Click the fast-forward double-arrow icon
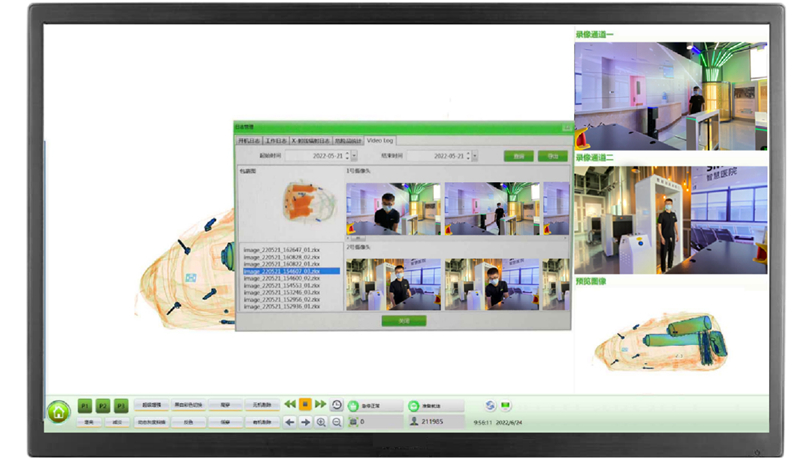This screenshot has width=800, height=458. tap(320, 404)
